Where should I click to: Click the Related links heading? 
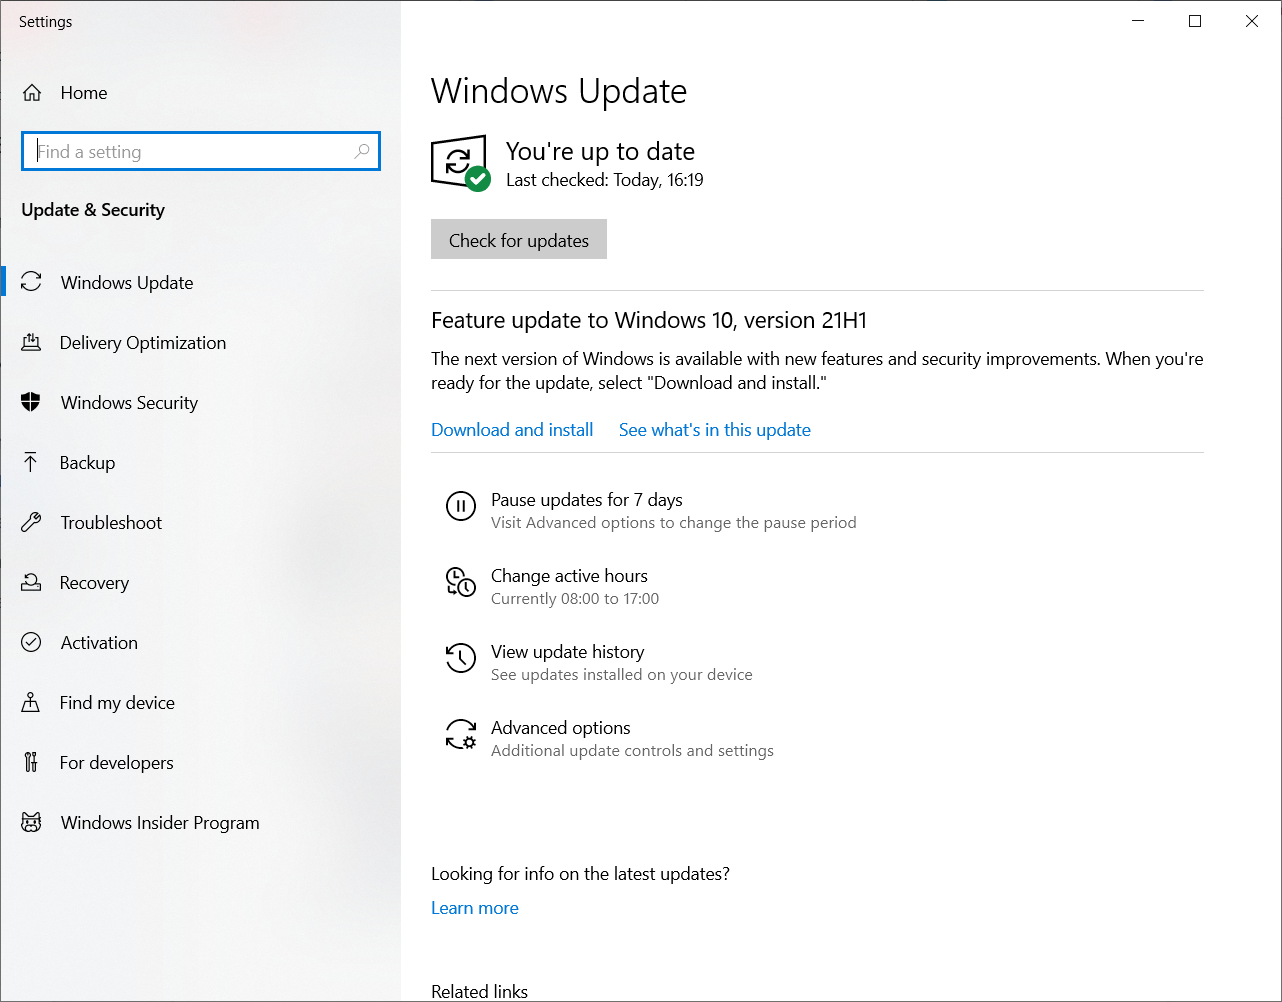tap(479, 991)
